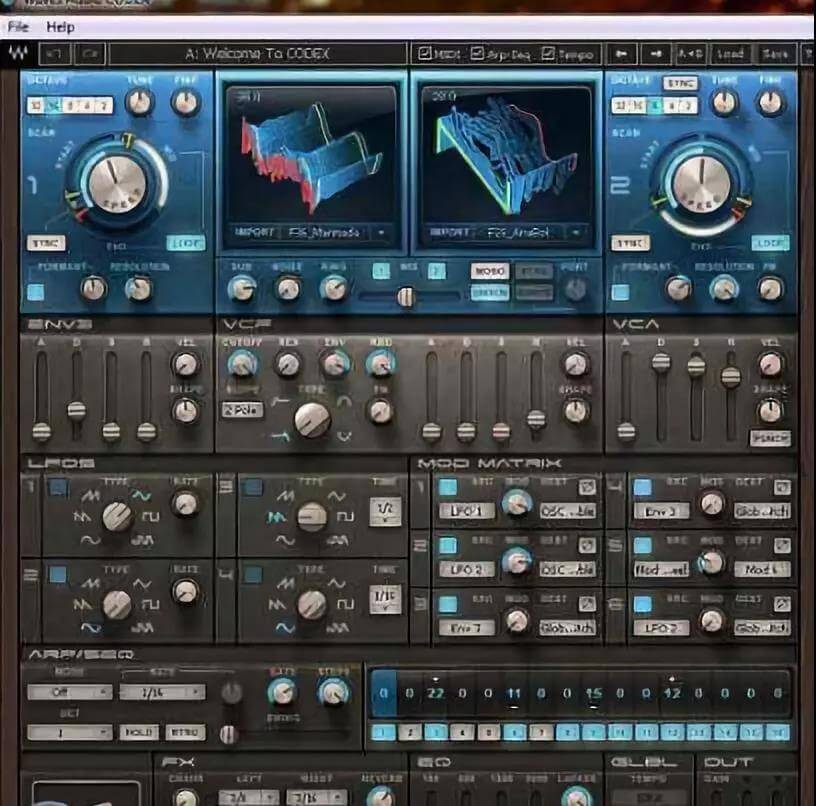Toggle Mod Matrix slot 5 on/off square

pyautogui.click(x=643, y=545)
